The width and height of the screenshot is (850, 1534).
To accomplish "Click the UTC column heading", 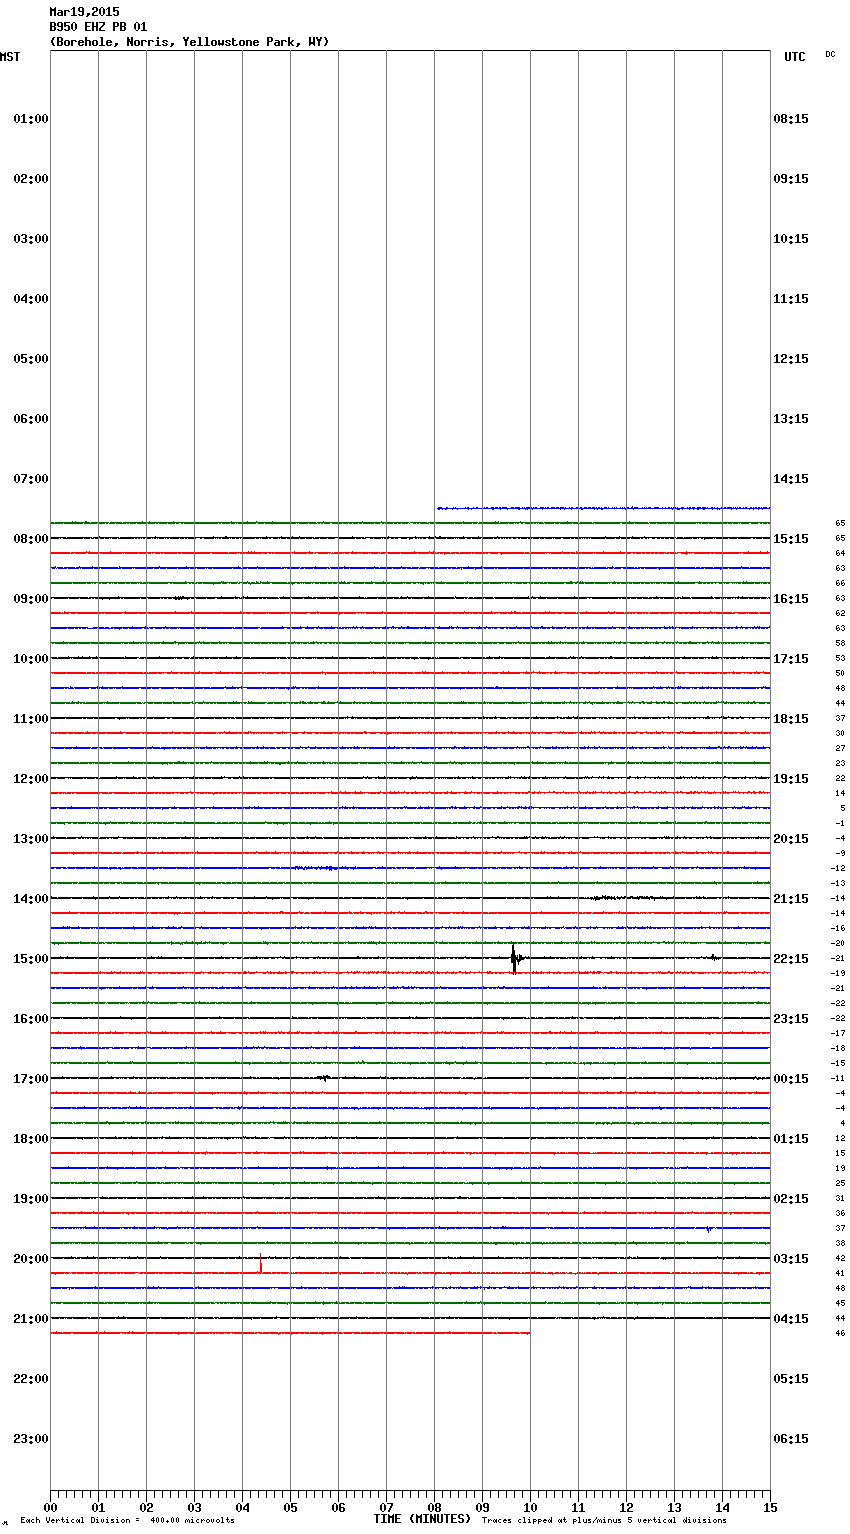I will pos(795,57).
